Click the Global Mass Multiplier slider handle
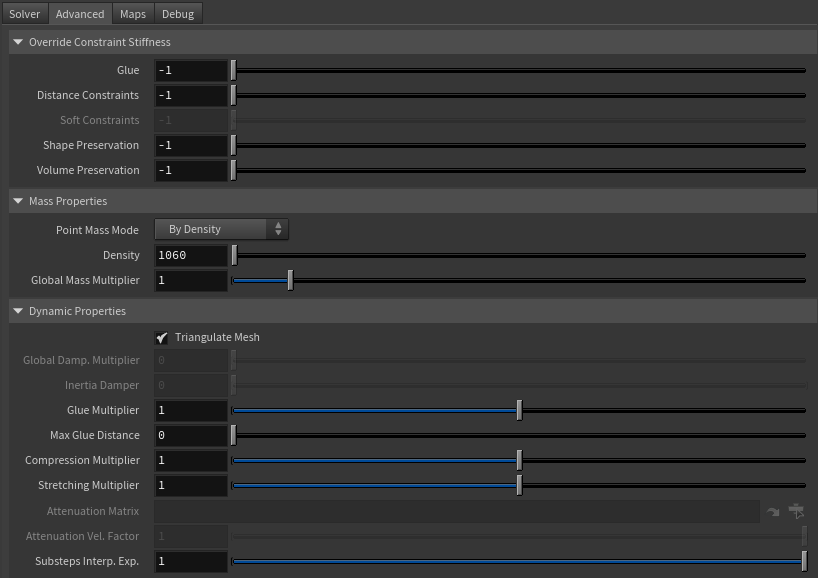 (290, 280)
